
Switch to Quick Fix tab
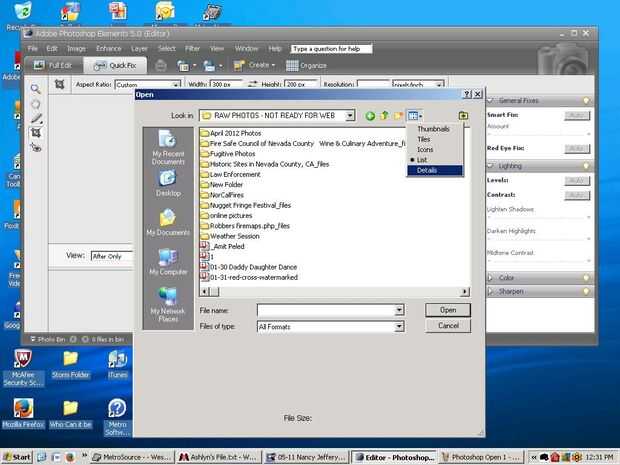tap(115, 65)
